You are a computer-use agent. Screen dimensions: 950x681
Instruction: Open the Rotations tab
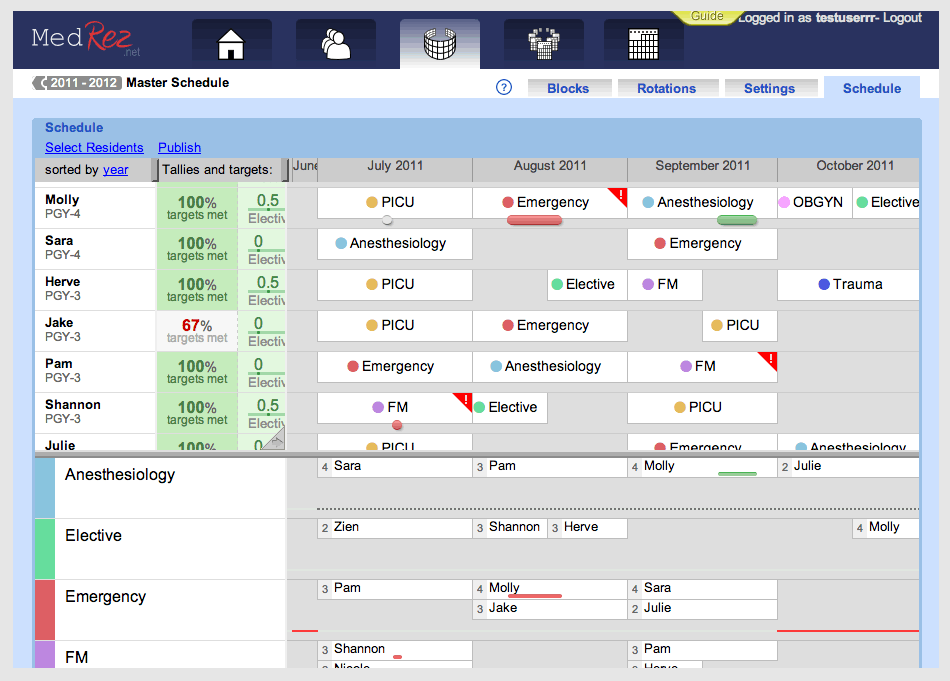[666, 88]
